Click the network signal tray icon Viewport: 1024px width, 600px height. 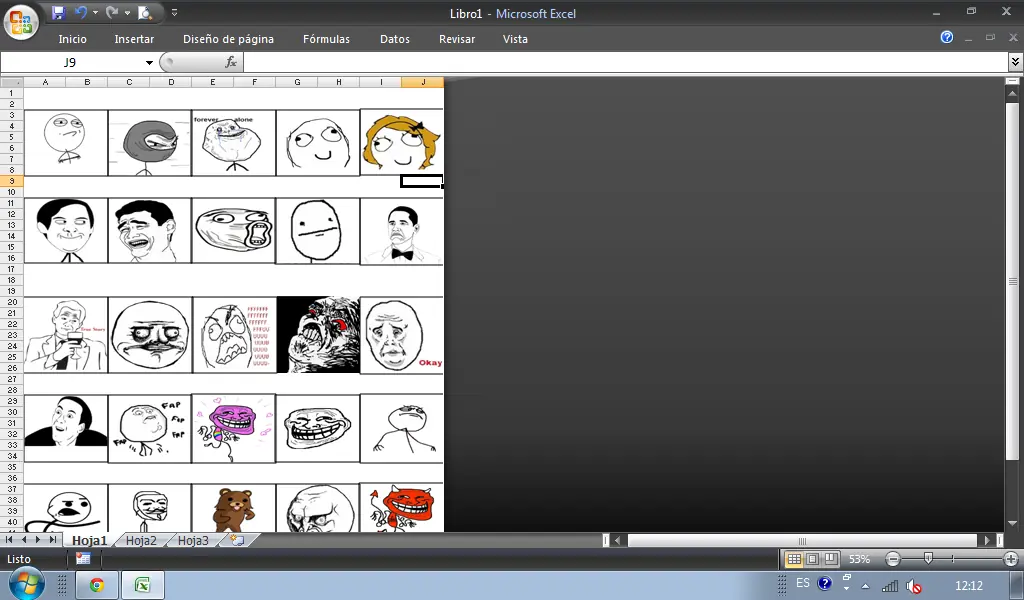[889, 586]
